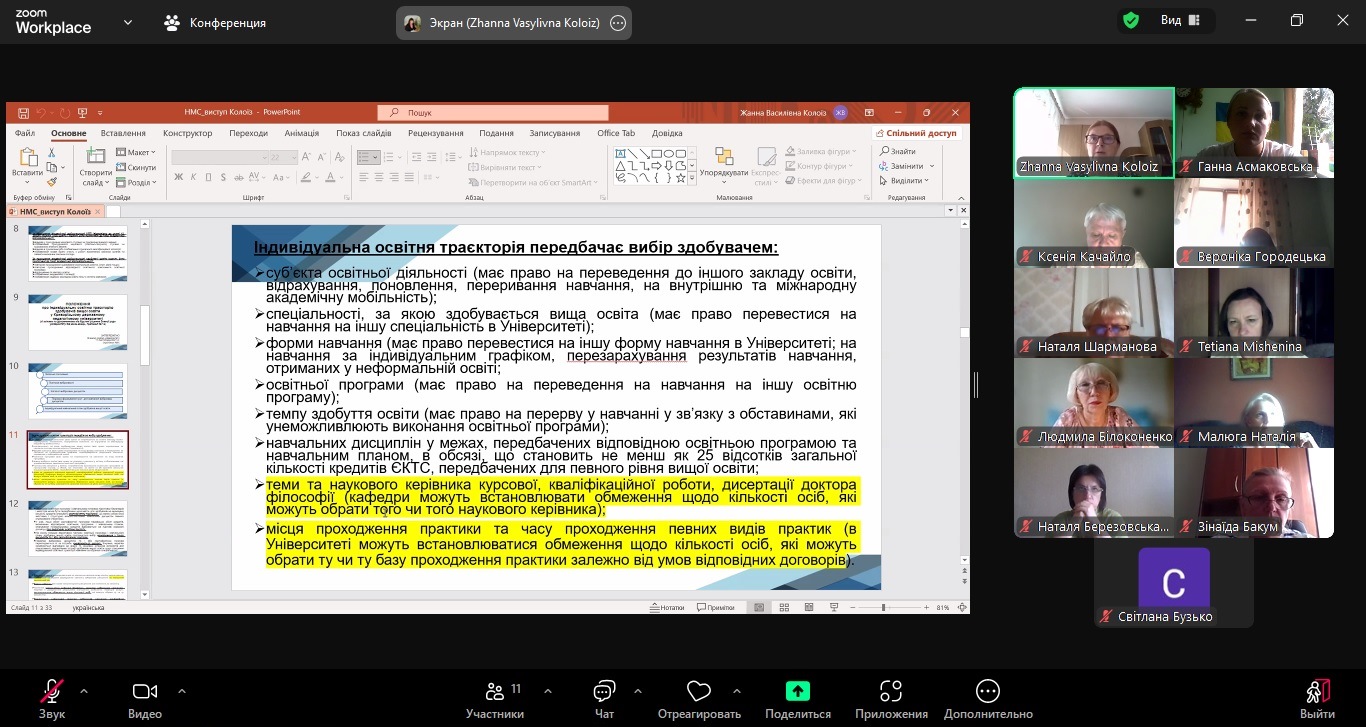Switch to the Переходи tab
Viewport: 1366px width, 727px height.
(248, 133)
